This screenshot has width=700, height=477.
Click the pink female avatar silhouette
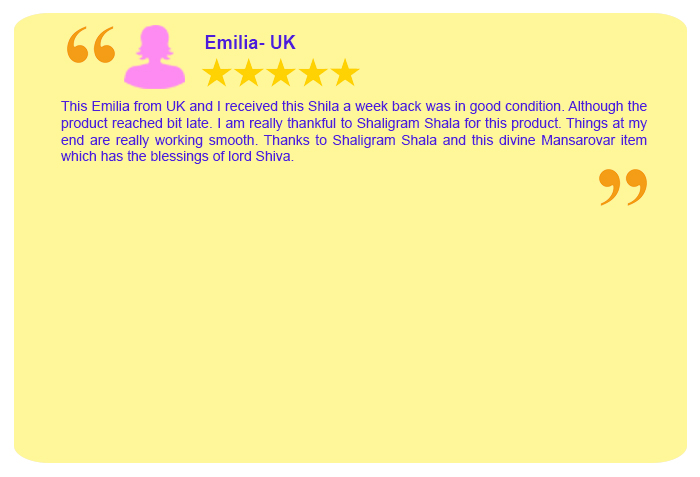154,57
